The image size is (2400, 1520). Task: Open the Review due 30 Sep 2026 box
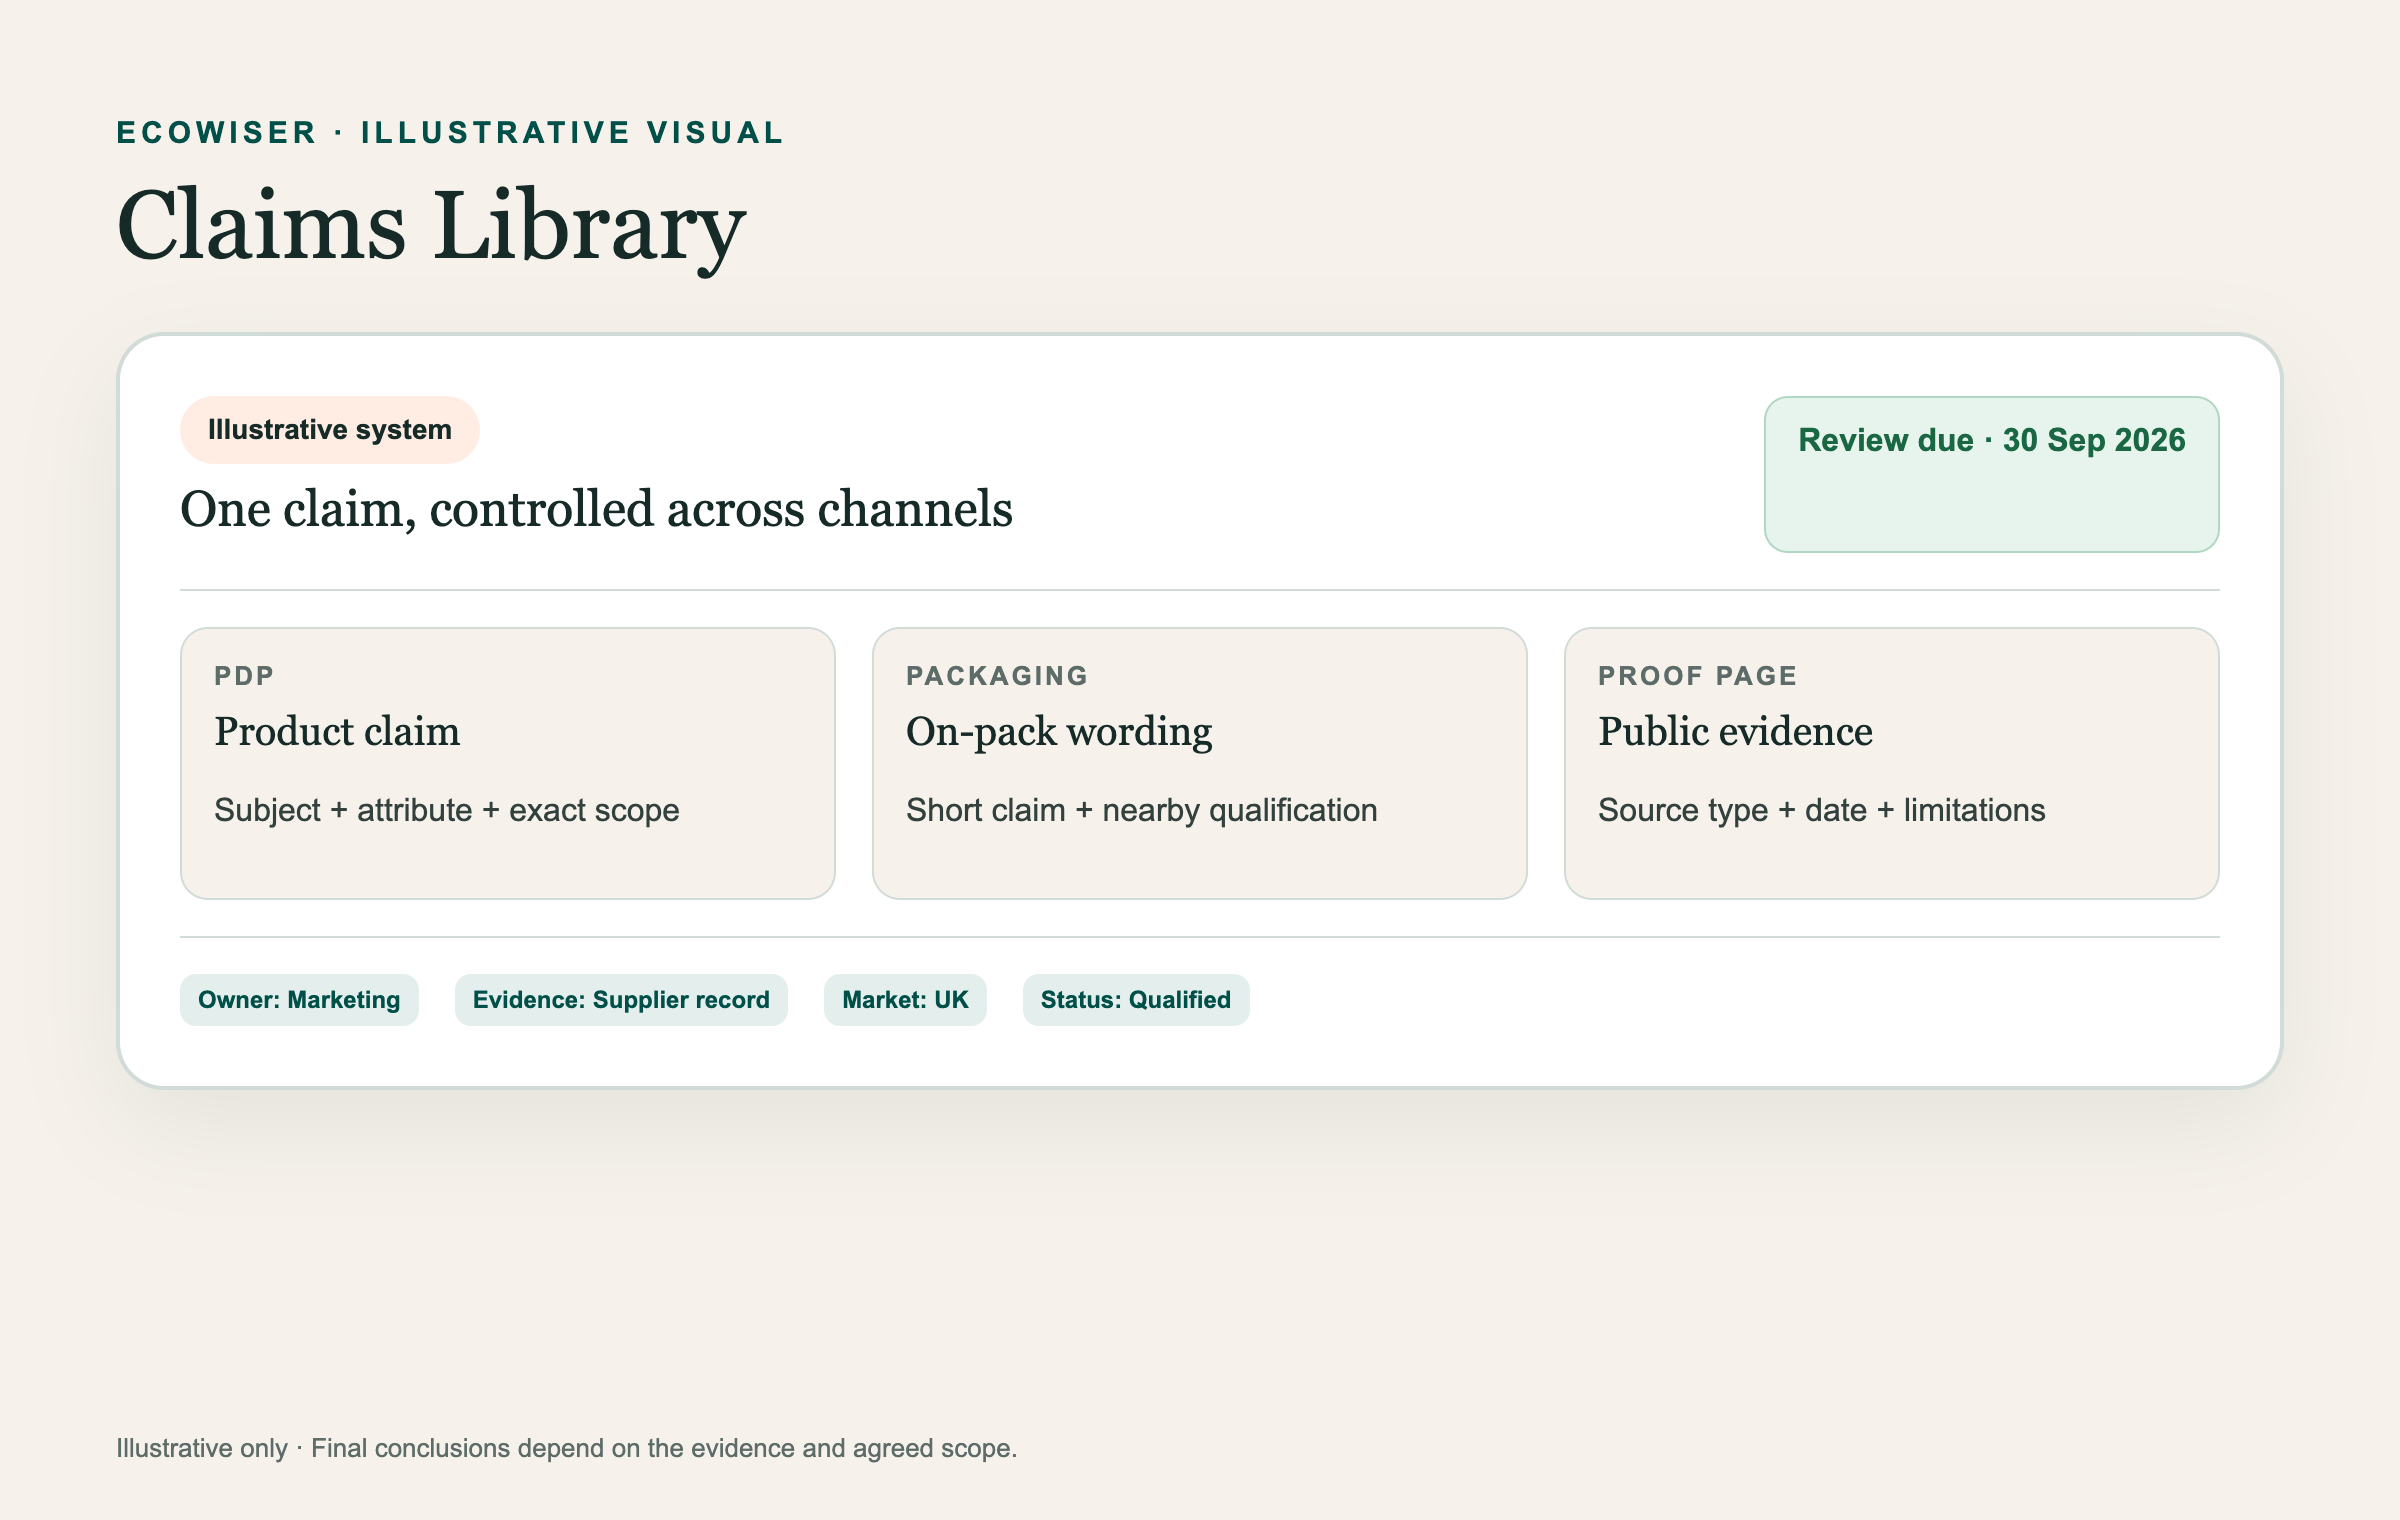click(1992, 474)
